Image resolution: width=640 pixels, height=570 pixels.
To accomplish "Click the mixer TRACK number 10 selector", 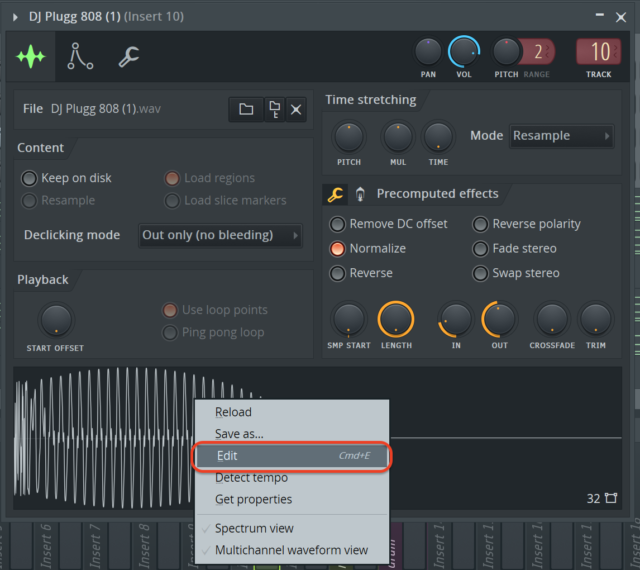I will pos(599,52).
